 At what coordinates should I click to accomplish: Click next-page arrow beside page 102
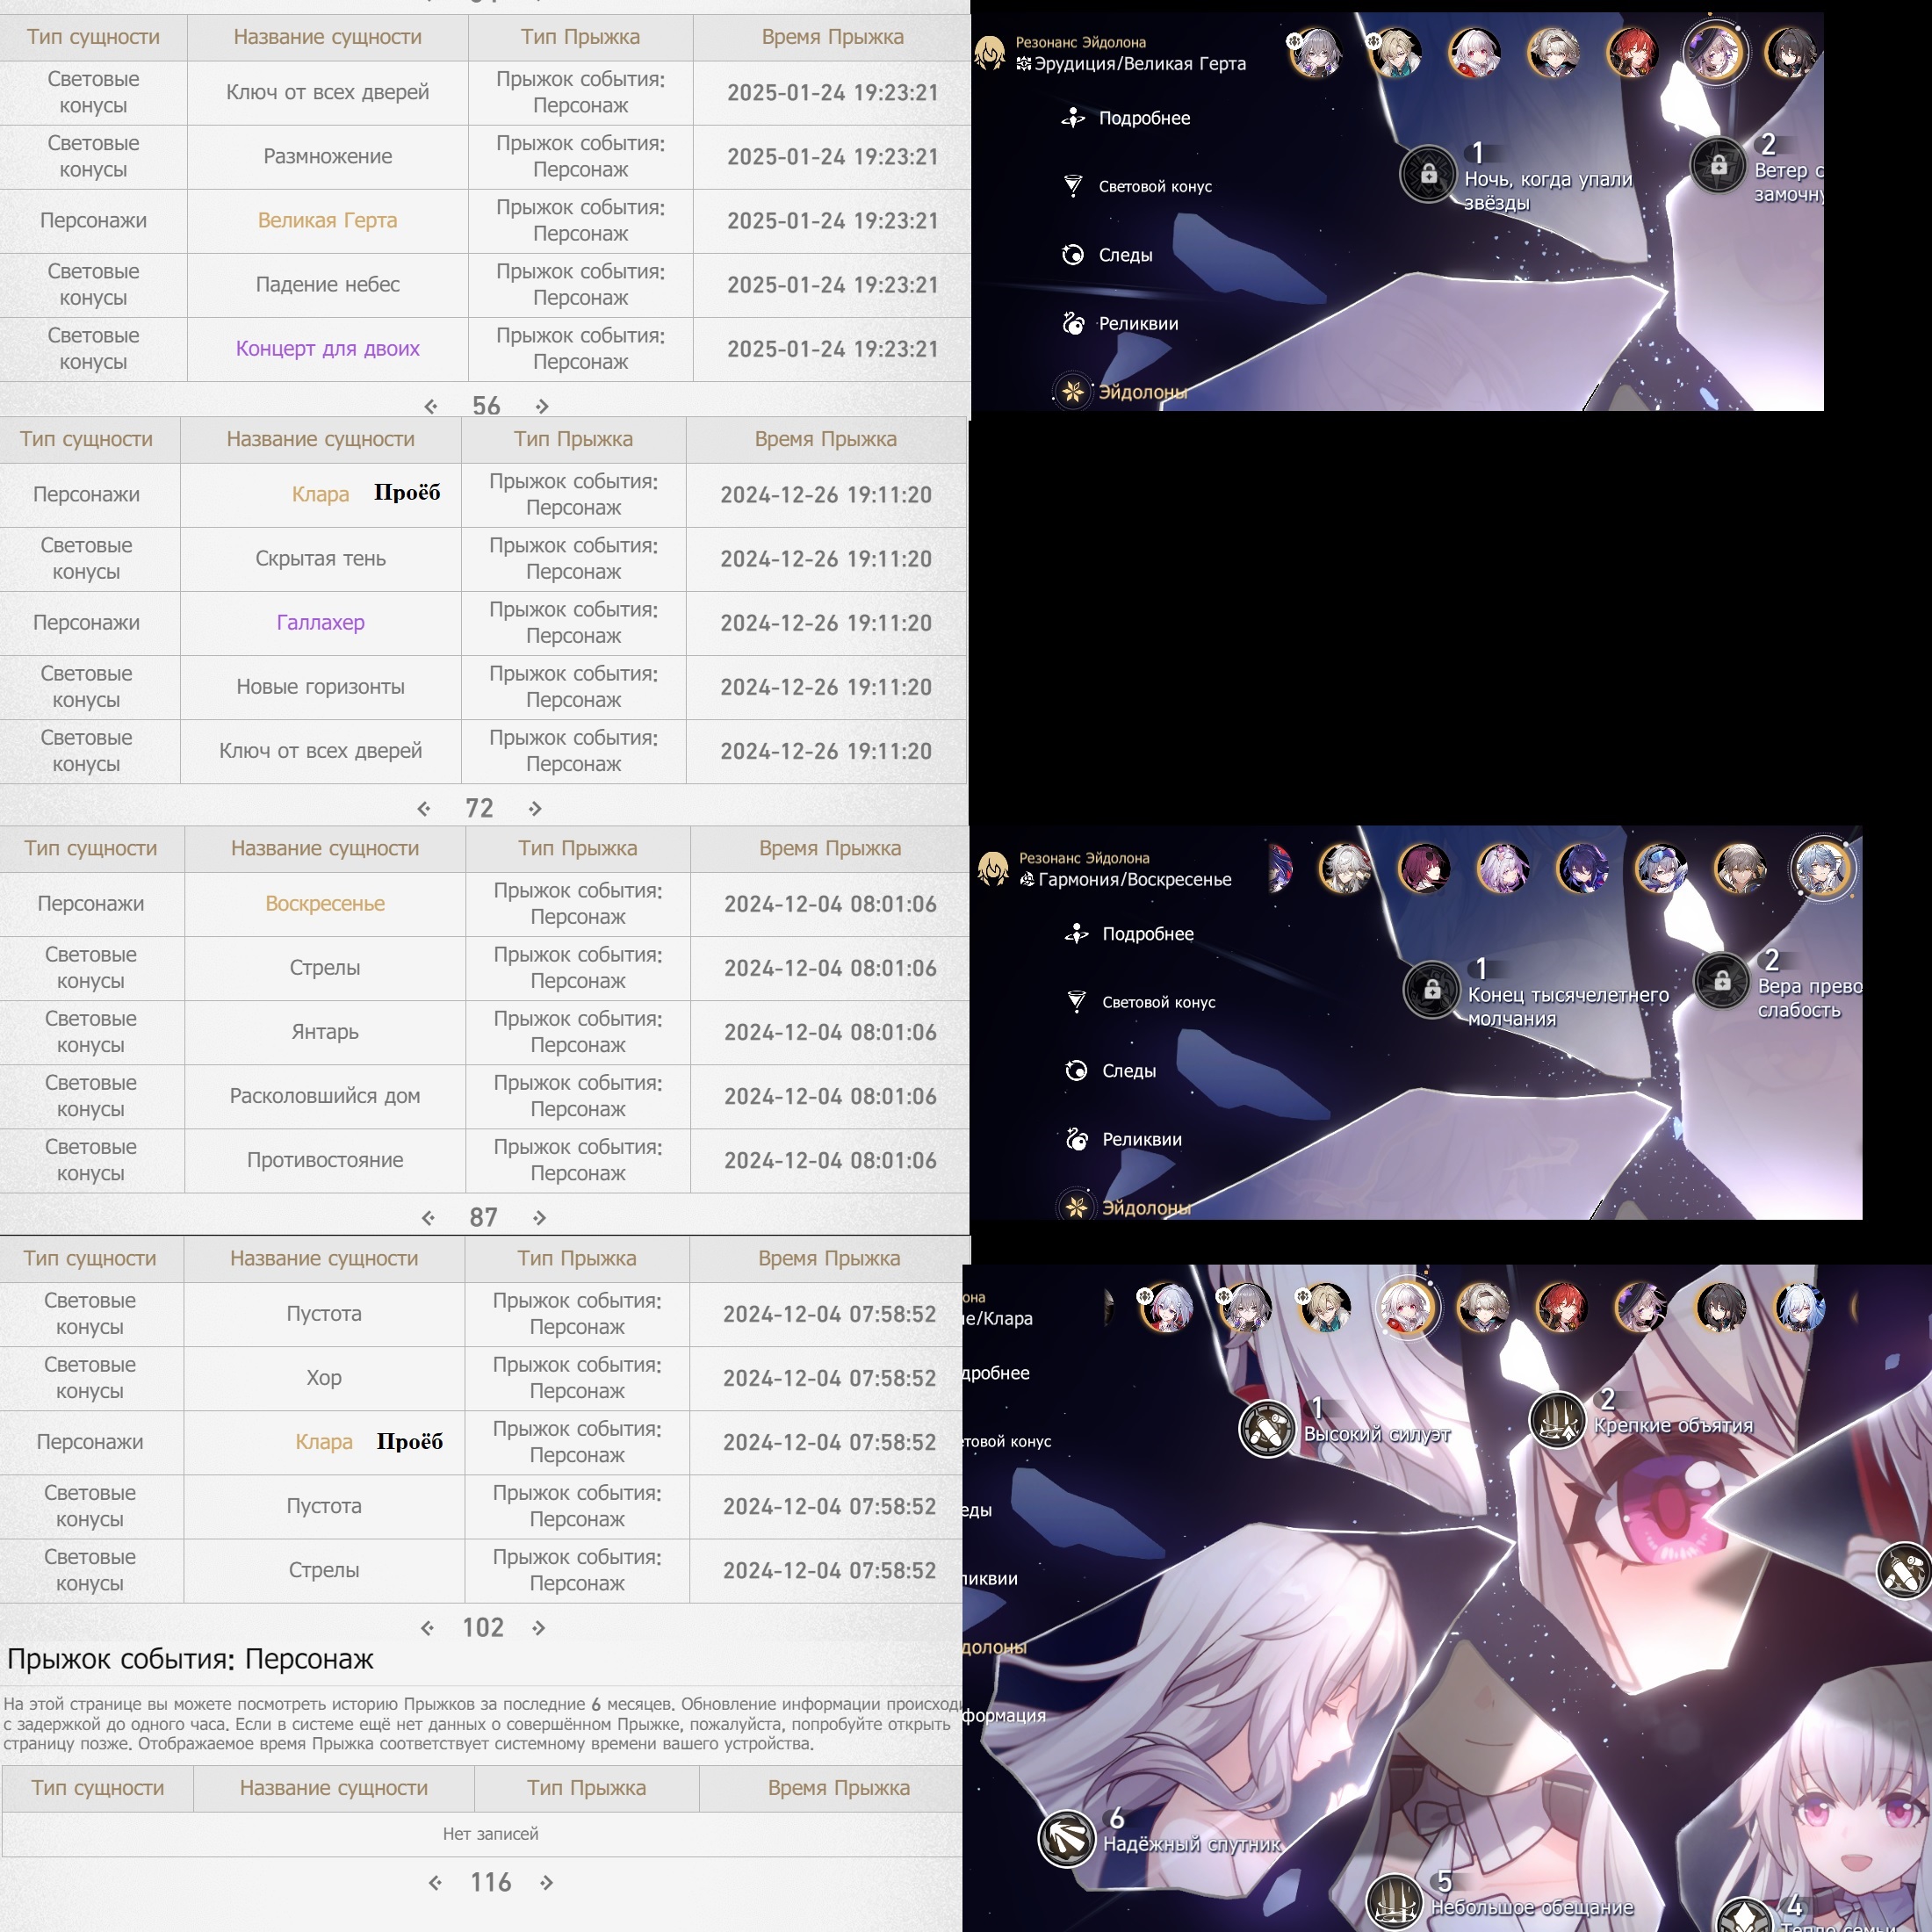[538, 1627]
